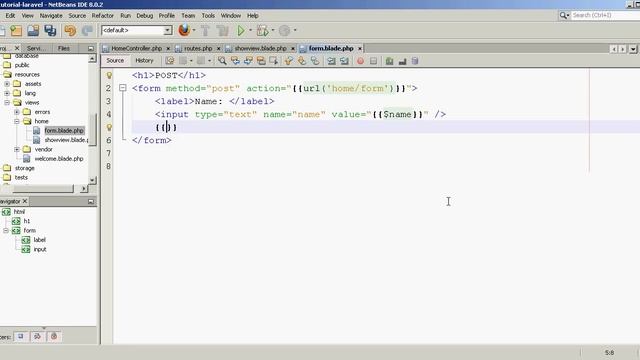Click Next Bookmark icon
The height and width of the screenshot is (360, 640).
tap(302, 61)
